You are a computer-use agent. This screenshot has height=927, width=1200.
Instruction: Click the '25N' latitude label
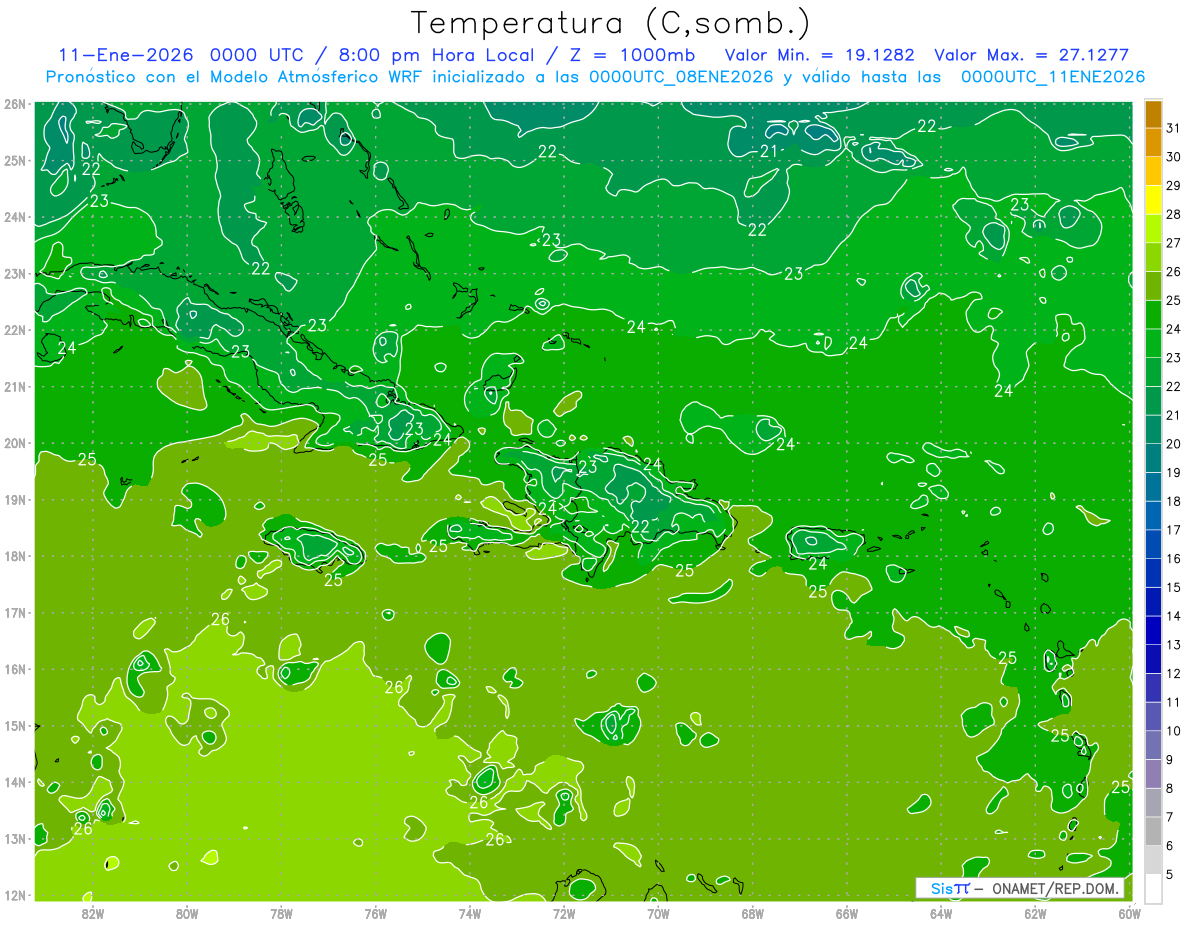(x=15, y=160)
